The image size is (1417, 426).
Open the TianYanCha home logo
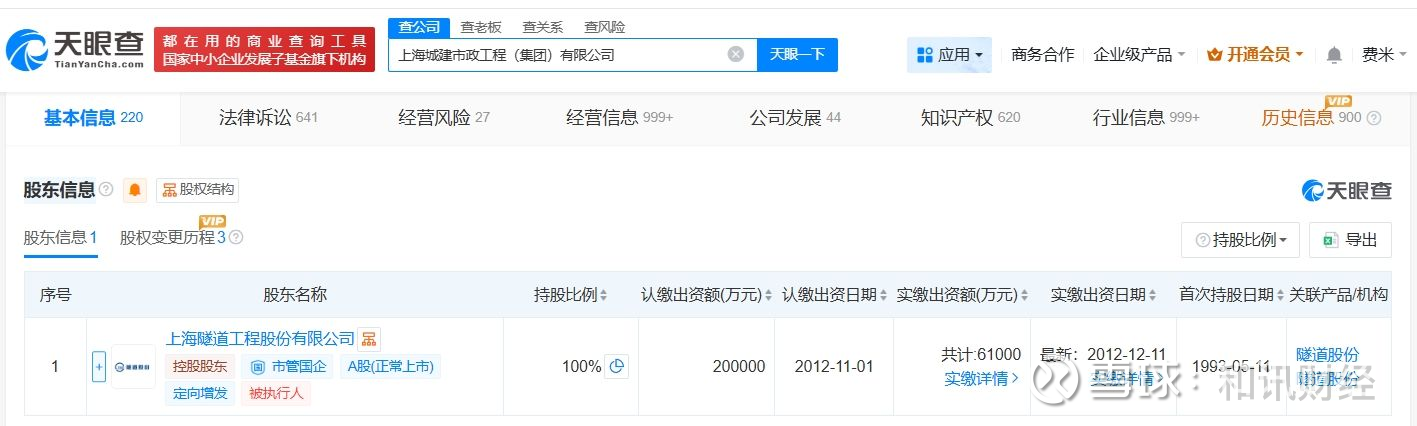[x=75, y=48]
